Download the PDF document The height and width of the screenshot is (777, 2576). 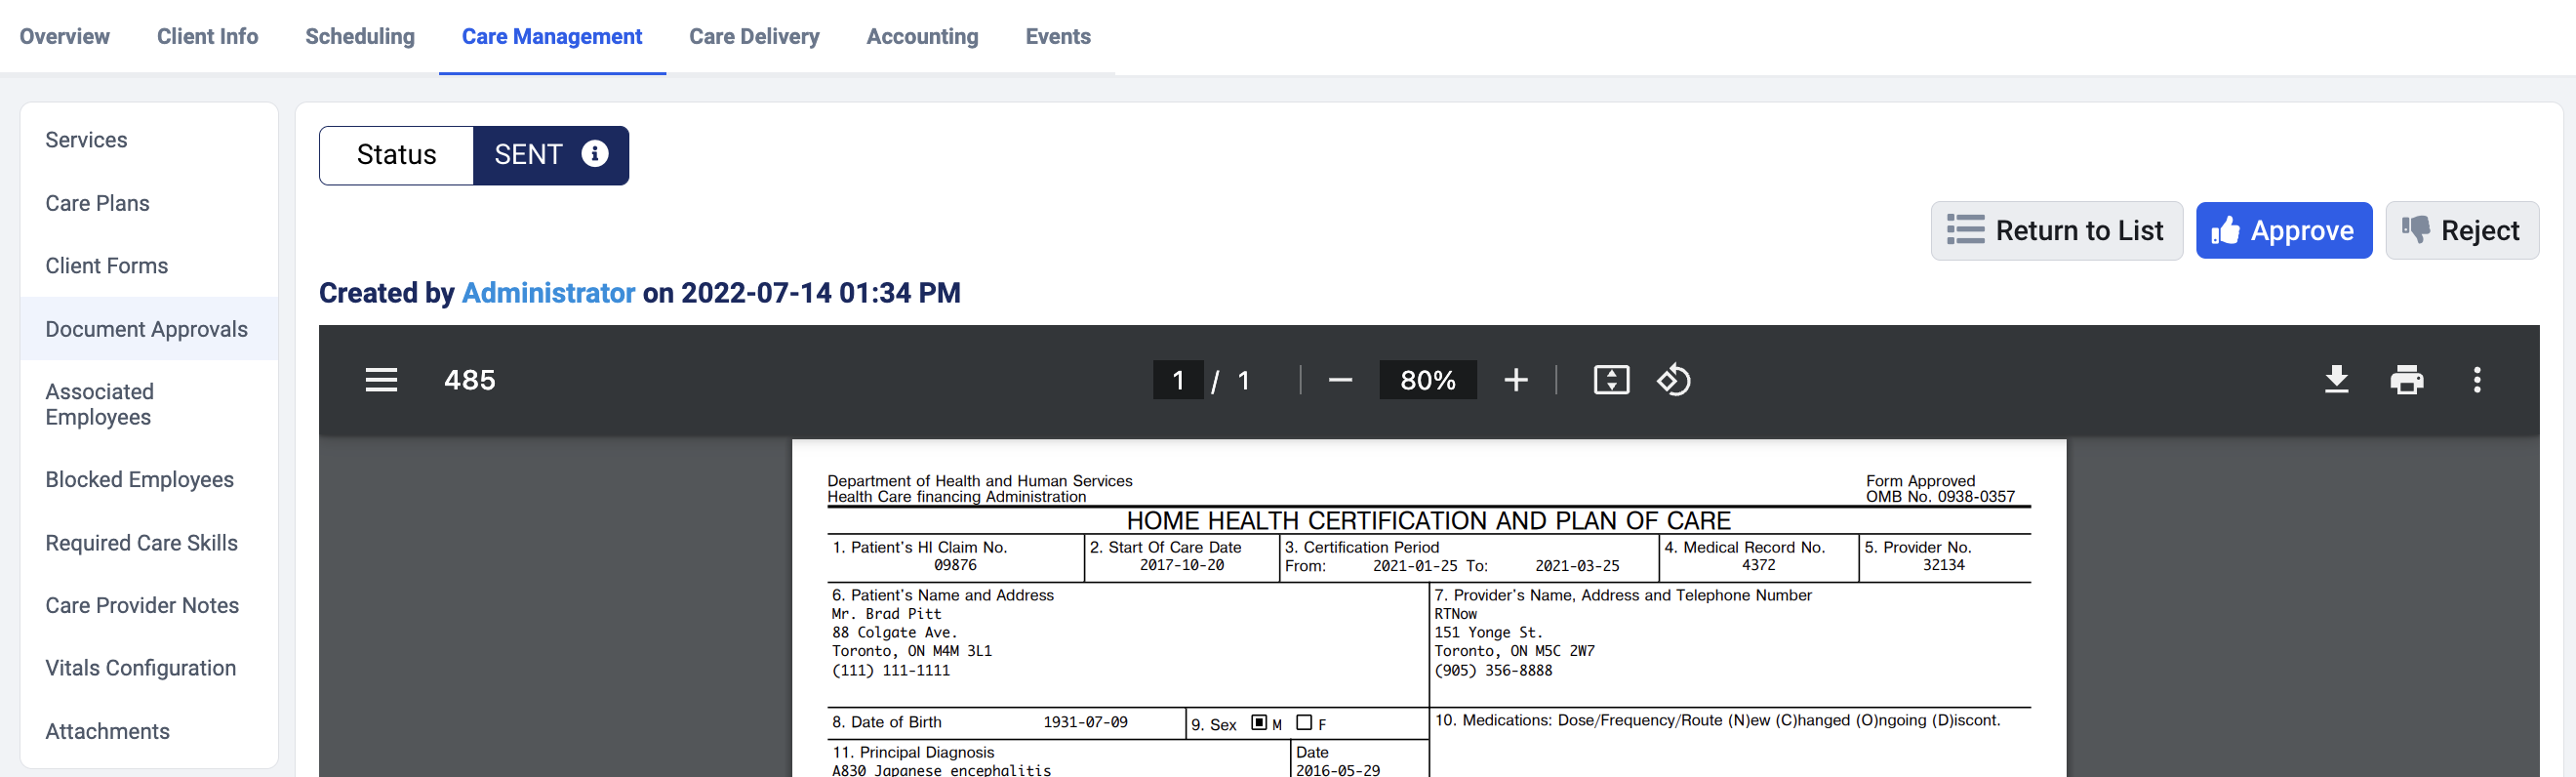pos(2336,380)
